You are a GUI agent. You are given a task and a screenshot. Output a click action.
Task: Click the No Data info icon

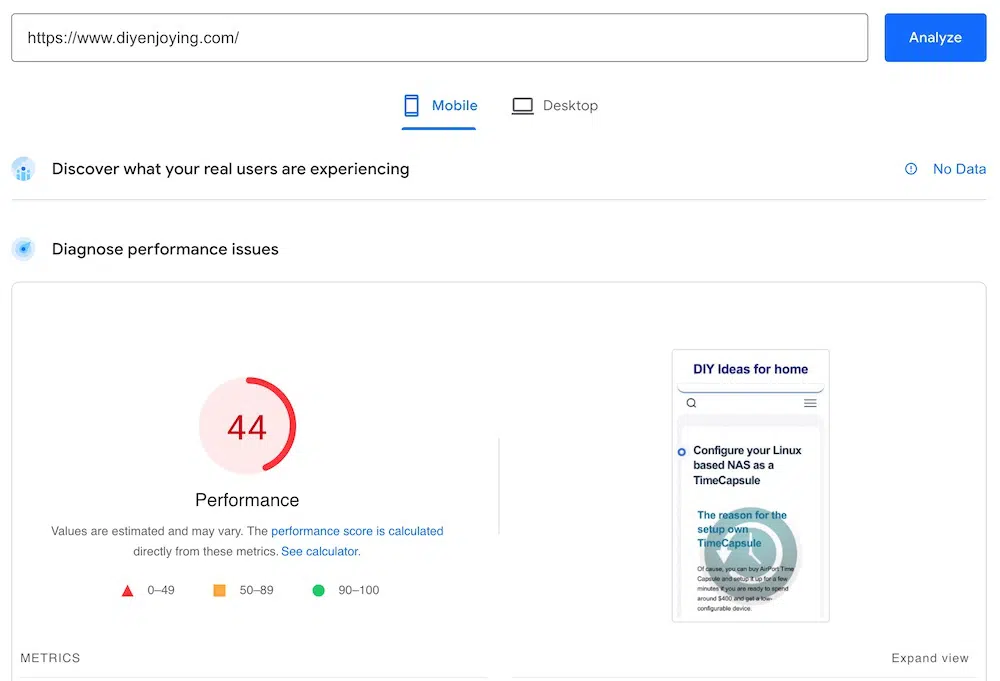[911, 169]
